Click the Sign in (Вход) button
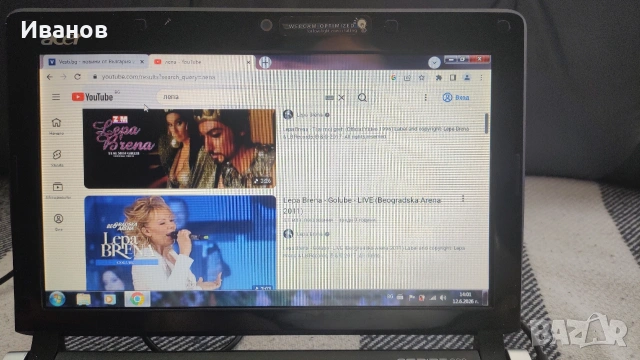Screen dimensions: 640x360 (456, 97)
